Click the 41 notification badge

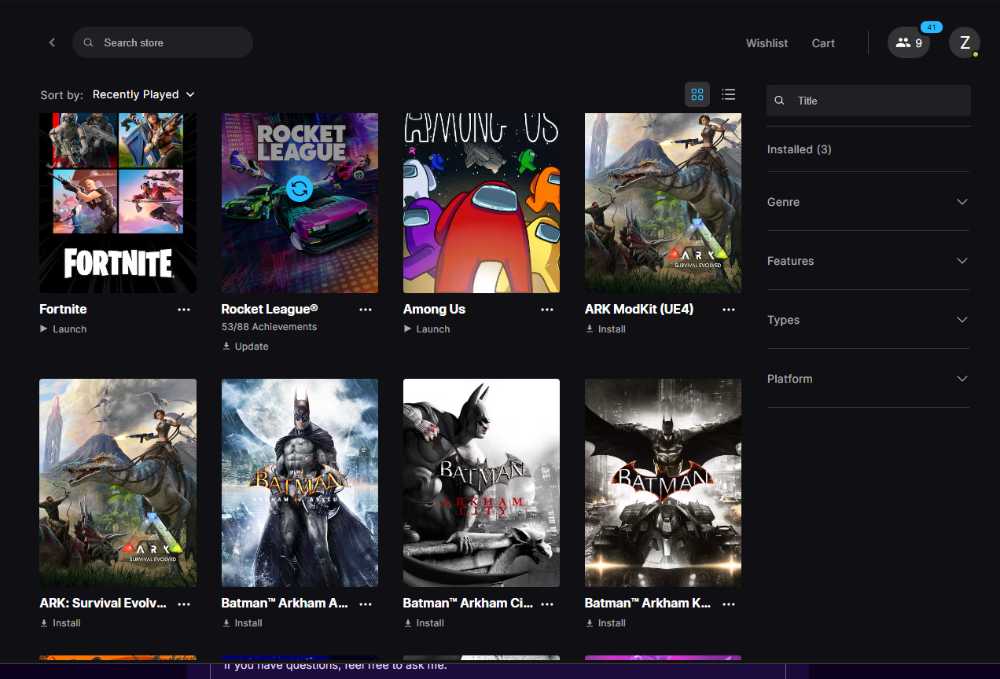[x=931, y=27]
